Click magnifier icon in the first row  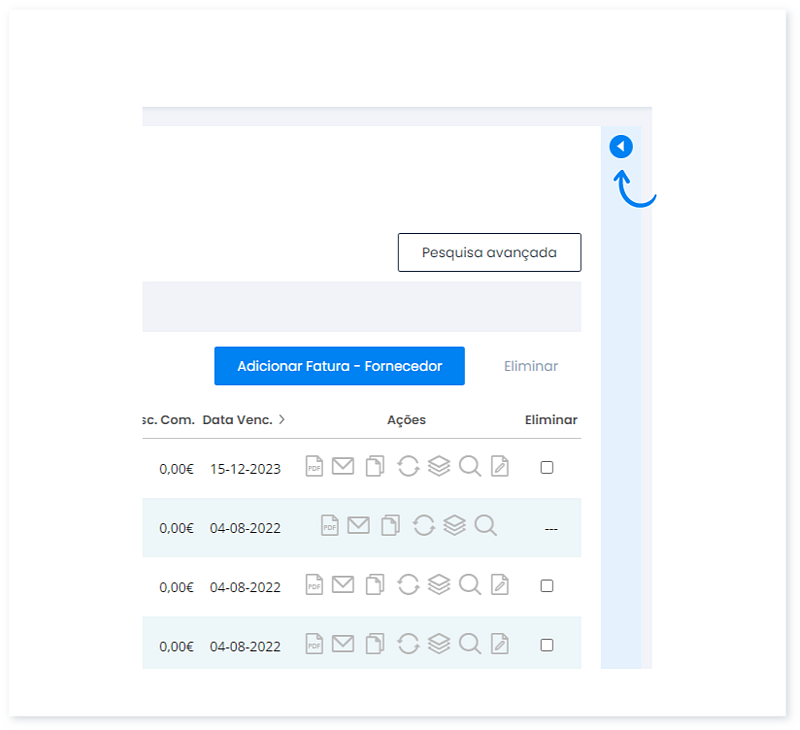[x=470, y=467]
